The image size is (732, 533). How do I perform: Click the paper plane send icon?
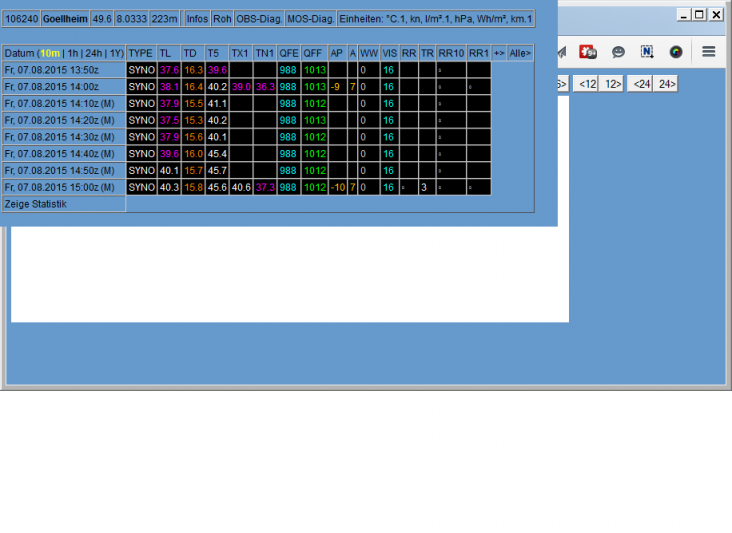563,52
